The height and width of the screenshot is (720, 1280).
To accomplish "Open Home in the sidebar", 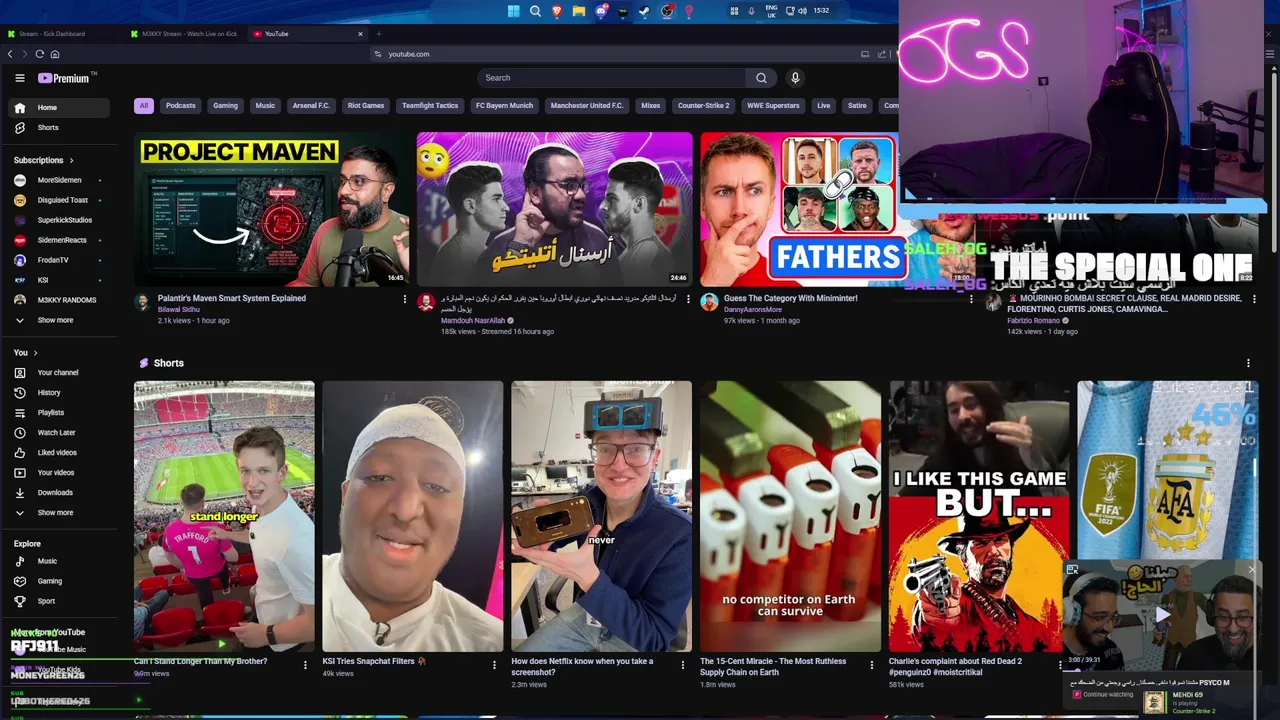I will pyautogui.click(x=60, y=108).
